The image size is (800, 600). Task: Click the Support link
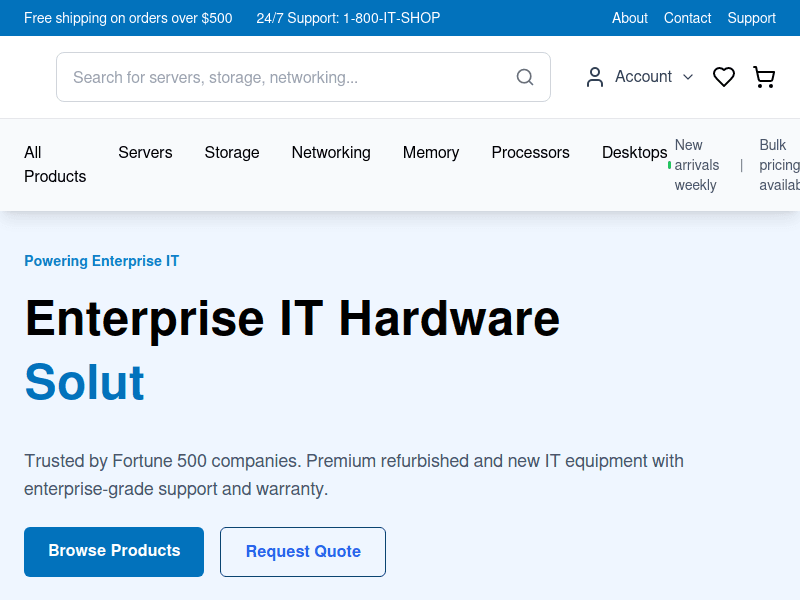(751, 18)
